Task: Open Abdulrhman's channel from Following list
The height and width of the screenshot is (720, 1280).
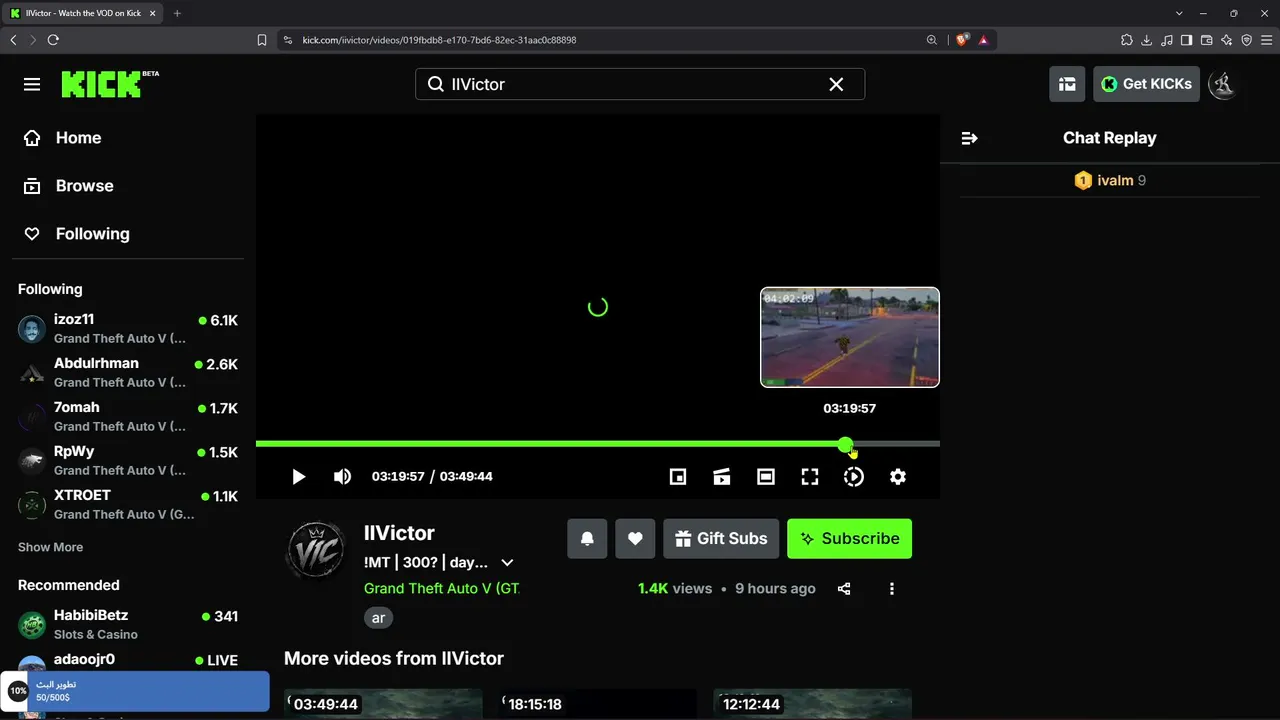Action: (128, 372)
